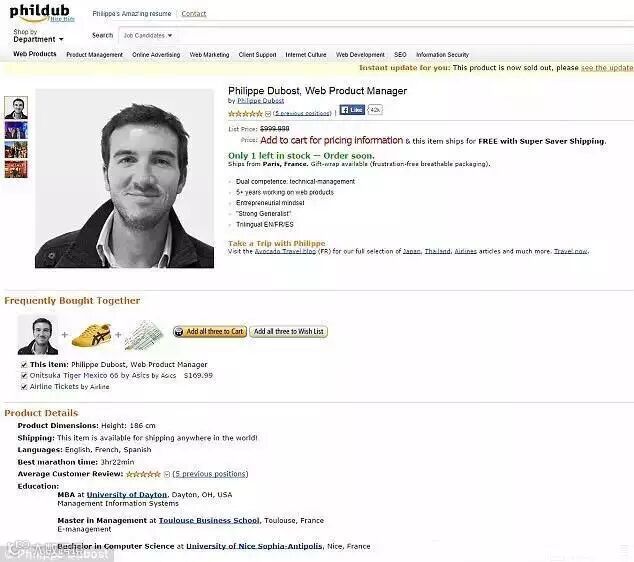Select the first portrait thumbnail
Image resolution: width=634 pixels, height=562 pixels.
coord(16,108)
